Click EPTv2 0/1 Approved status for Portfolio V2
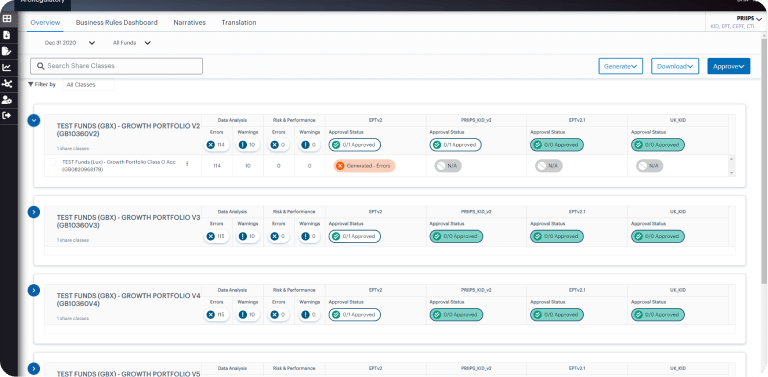 tap(355, 145)
